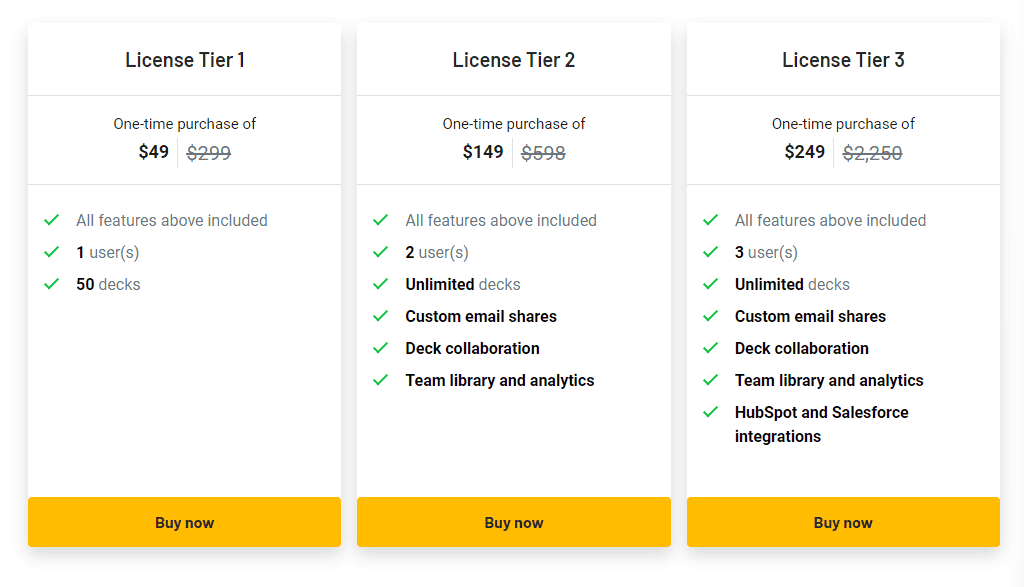The image size is (1024, 587).
Task: Click checkmark beside Tier 3 '3 user(s)'
Action: [710, 252]
